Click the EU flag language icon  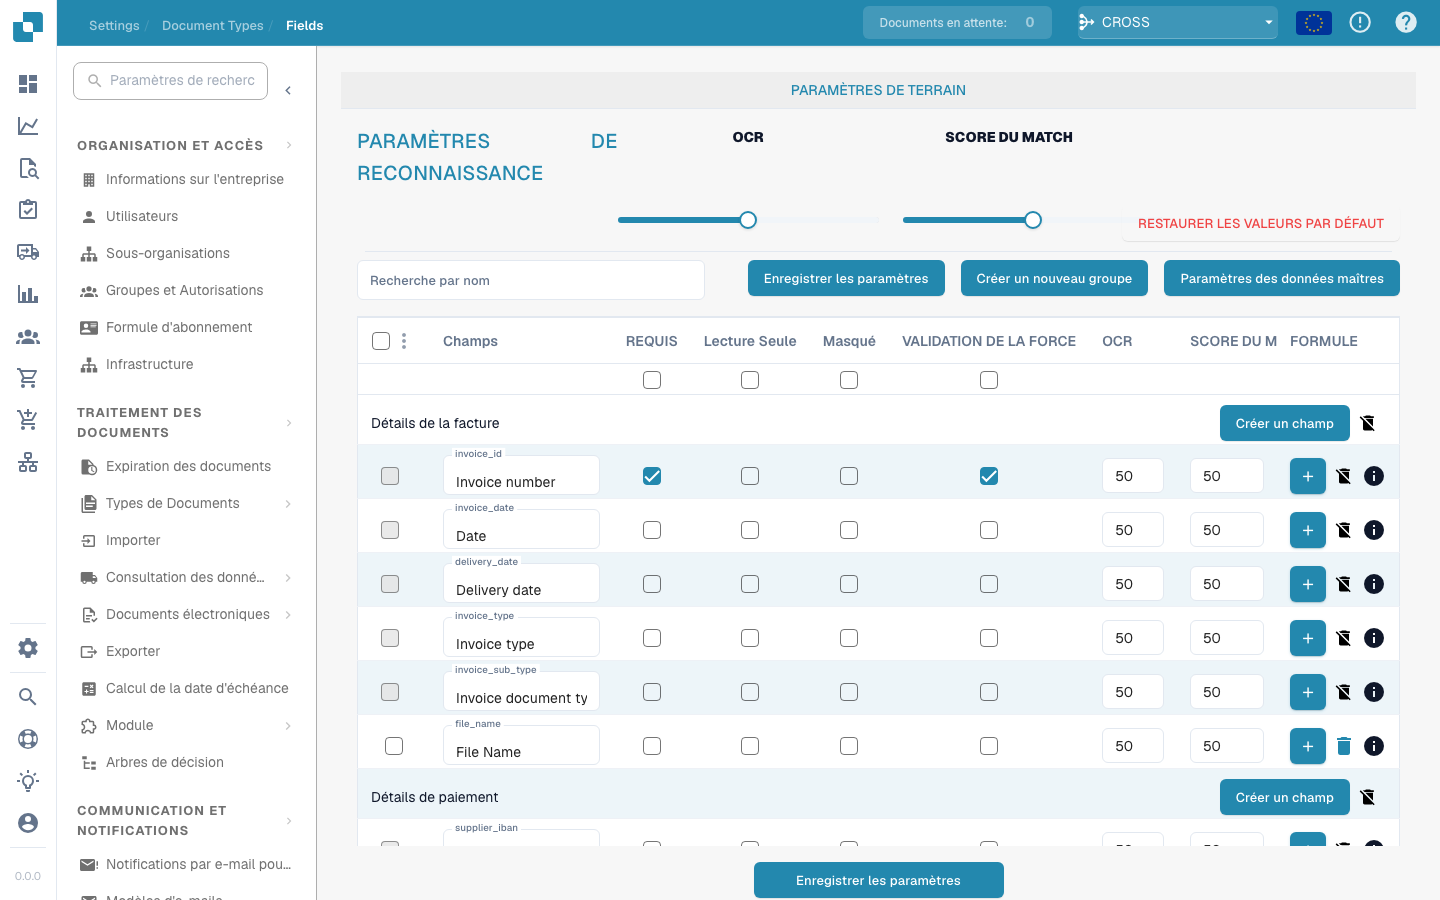click(x=1314, y=22)
